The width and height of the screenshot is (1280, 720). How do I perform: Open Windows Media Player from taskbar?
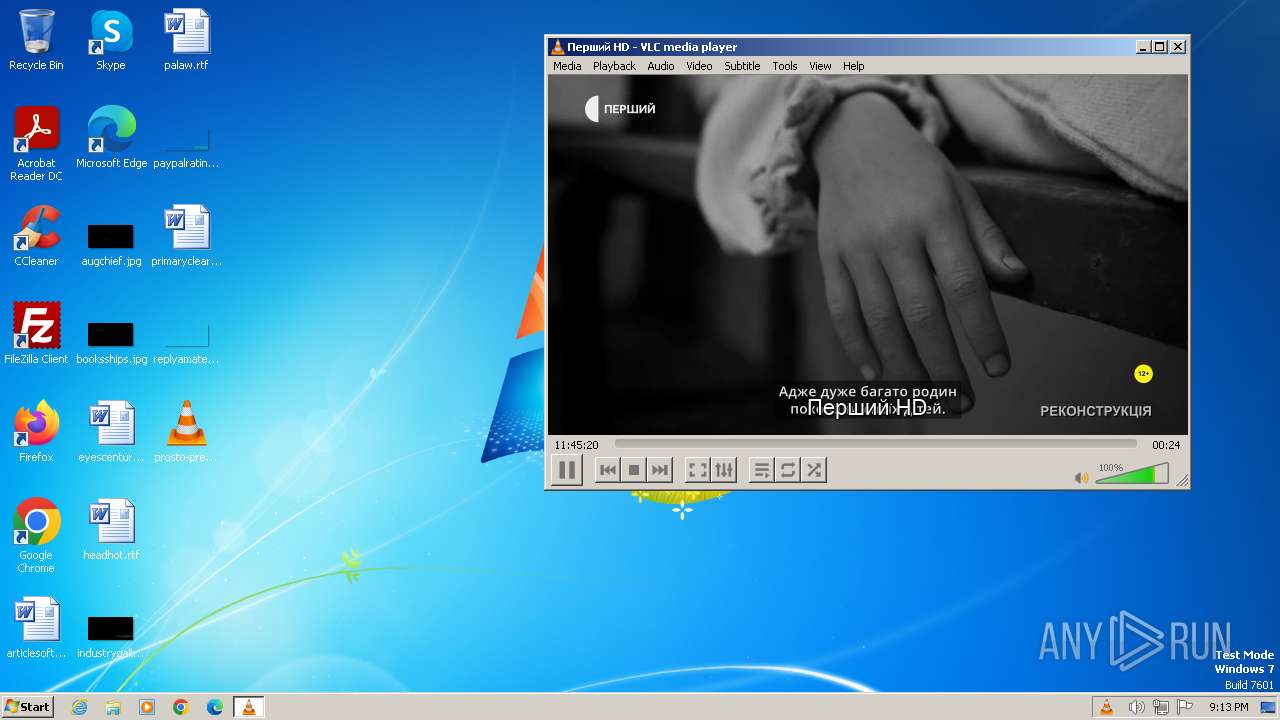[147, 707]
